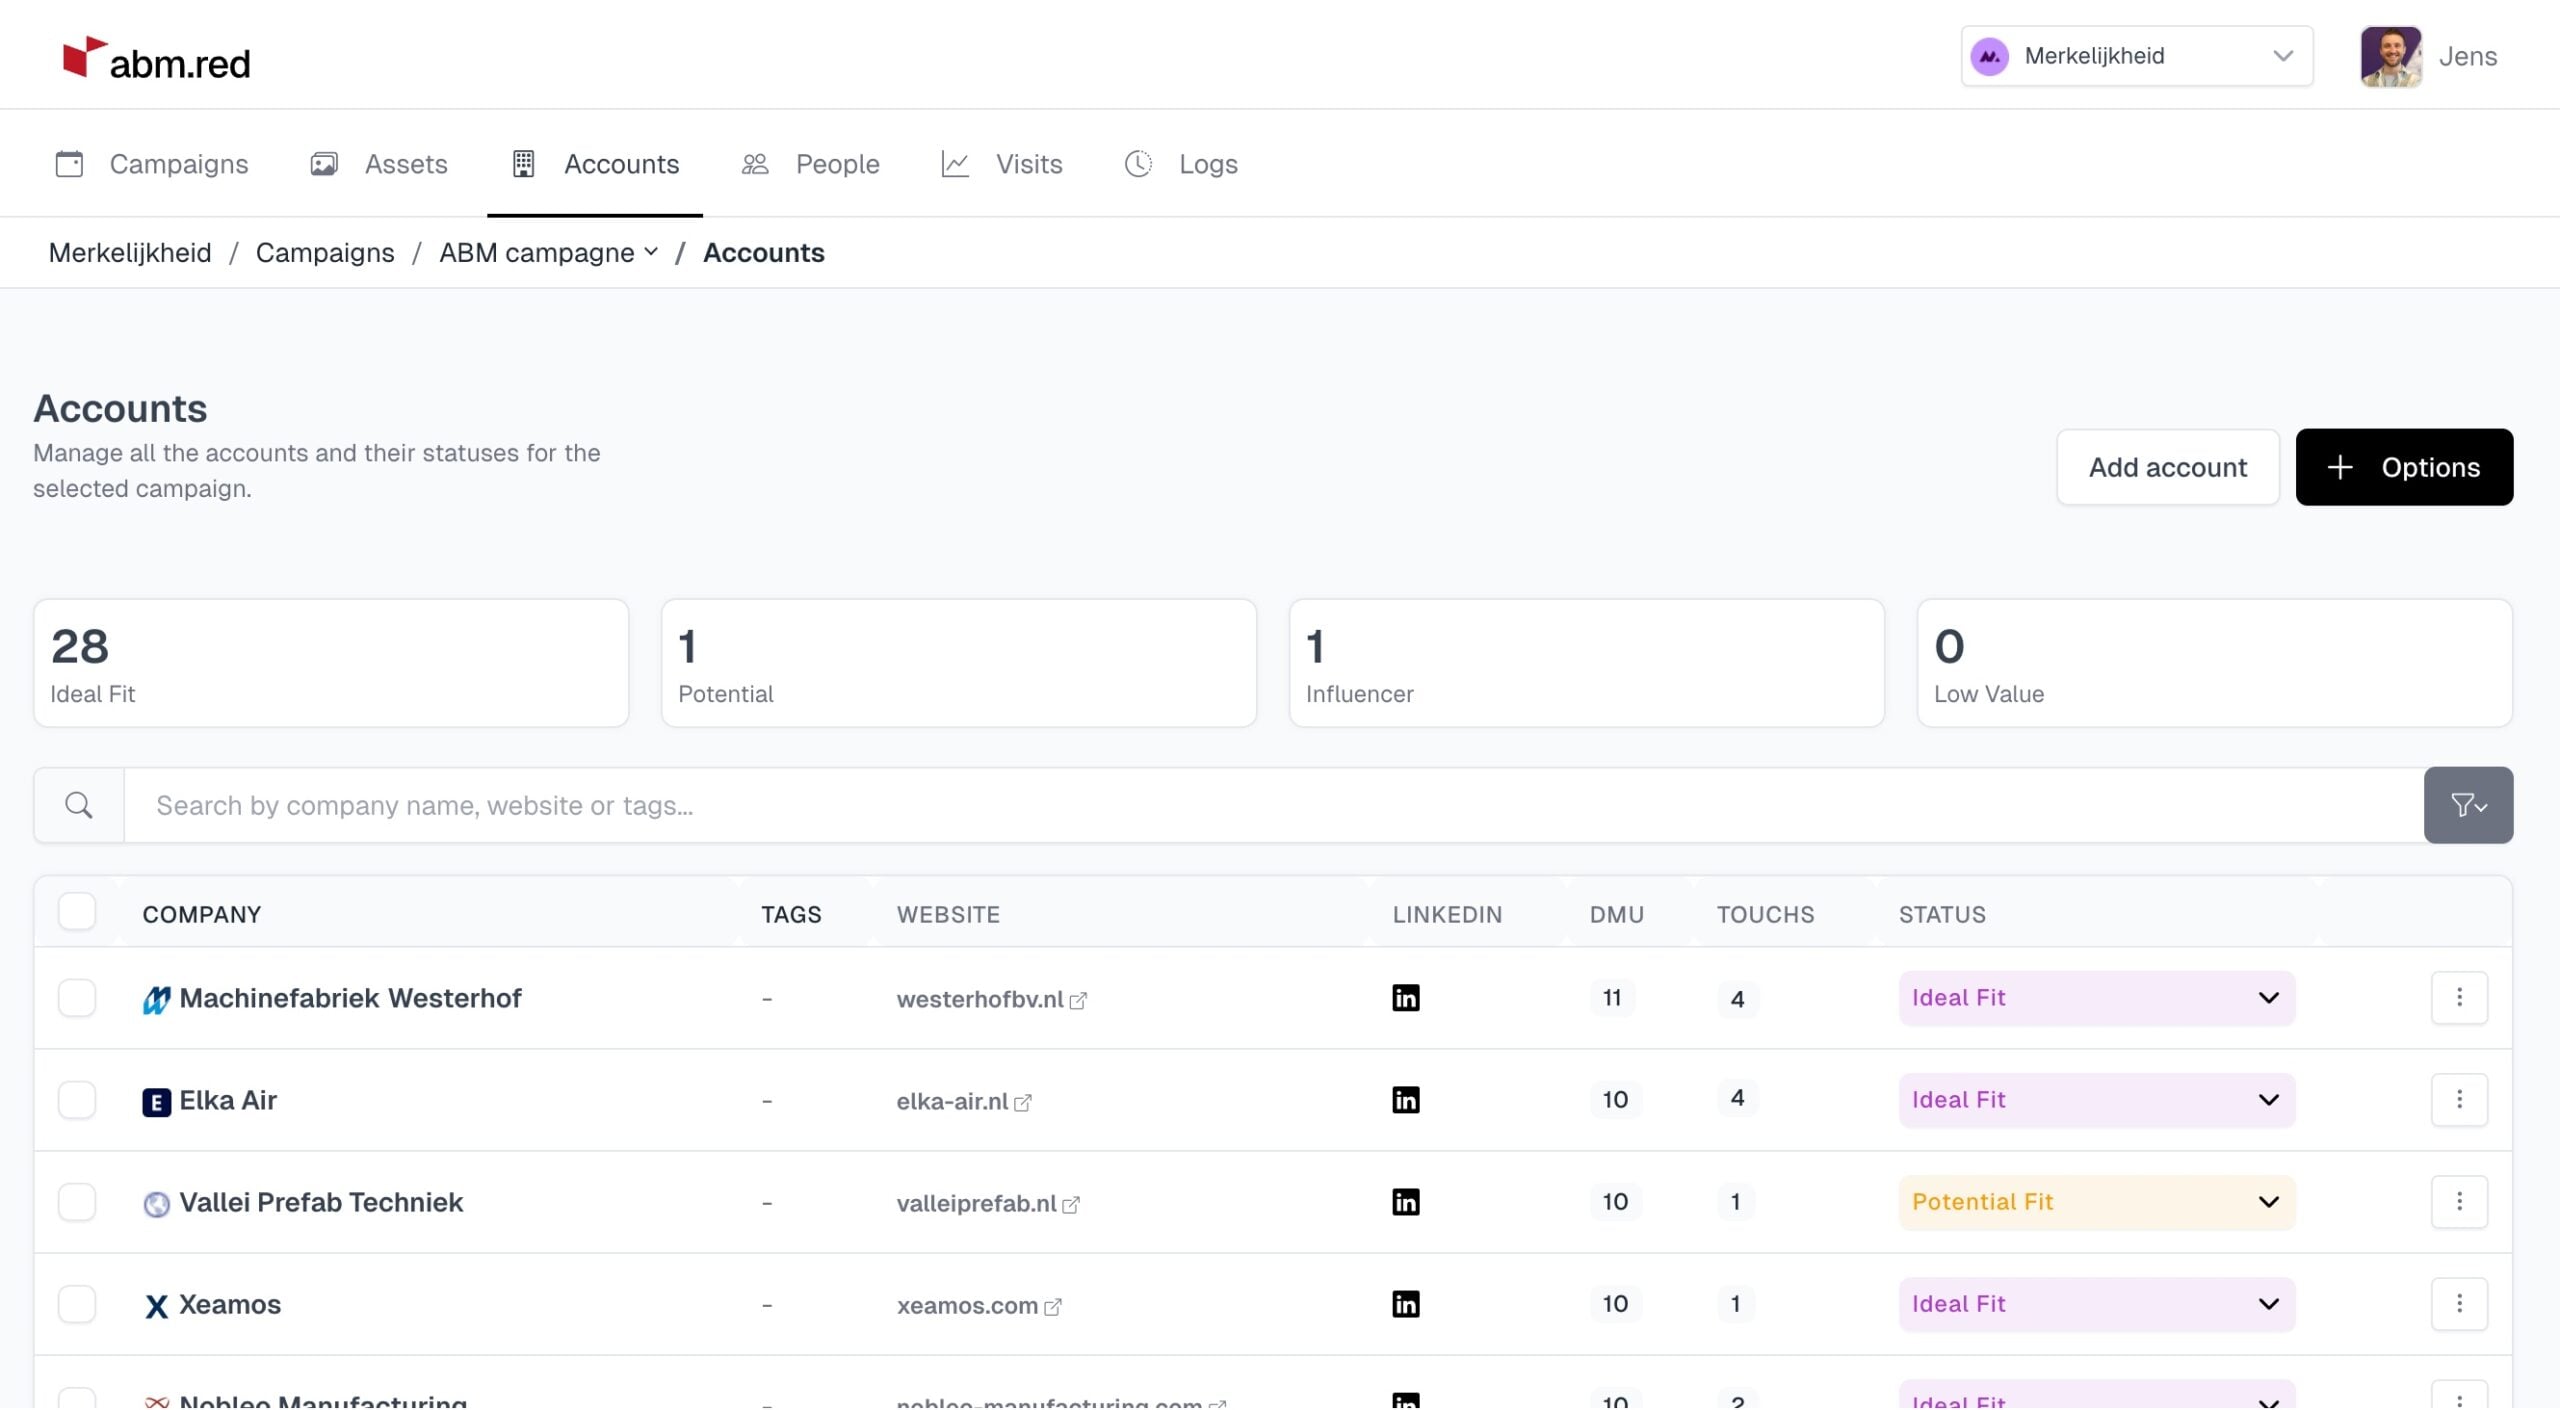Image resolution: width=2560 pixels, height=1410 pixels.
Task: Click the abm.red logo
Action: (x=157, y=60)
